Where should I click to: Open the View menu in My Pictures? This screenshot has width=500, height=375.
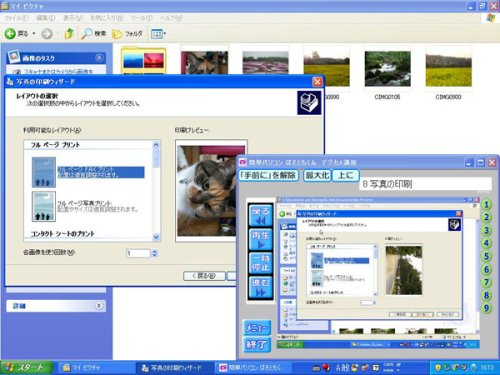coord(73,18)
